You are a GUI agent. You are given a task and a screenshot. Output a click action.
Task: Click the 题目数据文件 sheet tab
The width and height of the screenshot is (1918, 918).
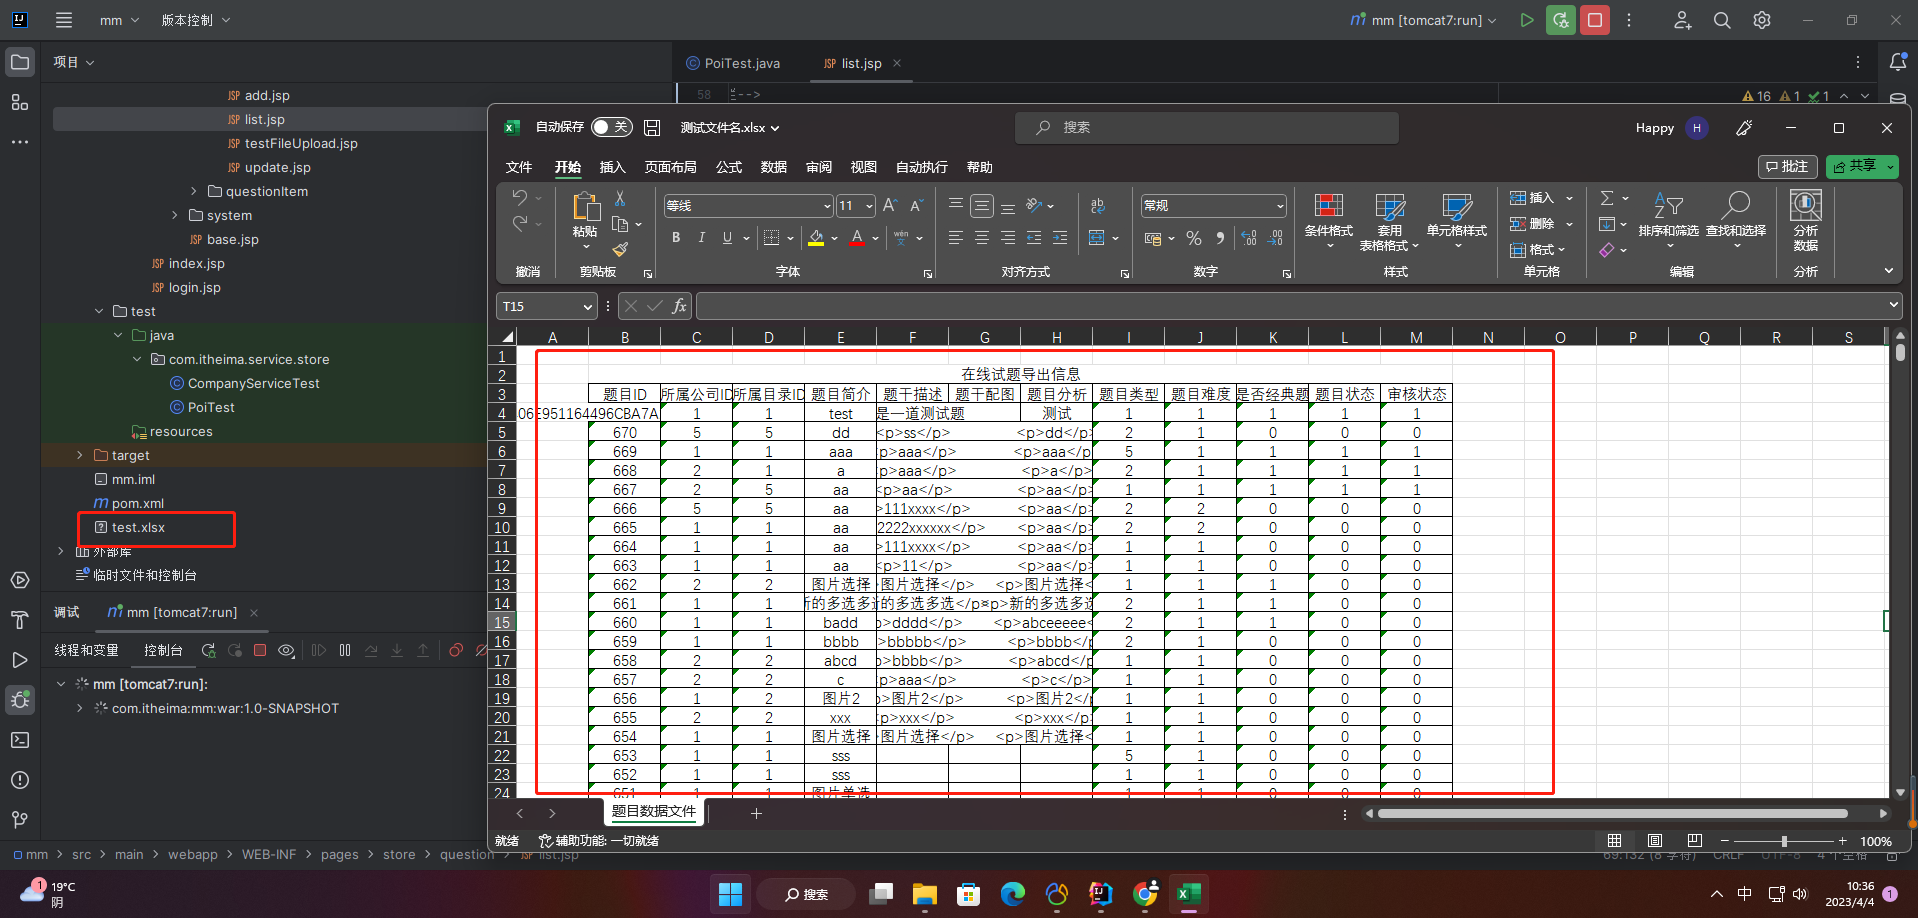click(654, 812)
